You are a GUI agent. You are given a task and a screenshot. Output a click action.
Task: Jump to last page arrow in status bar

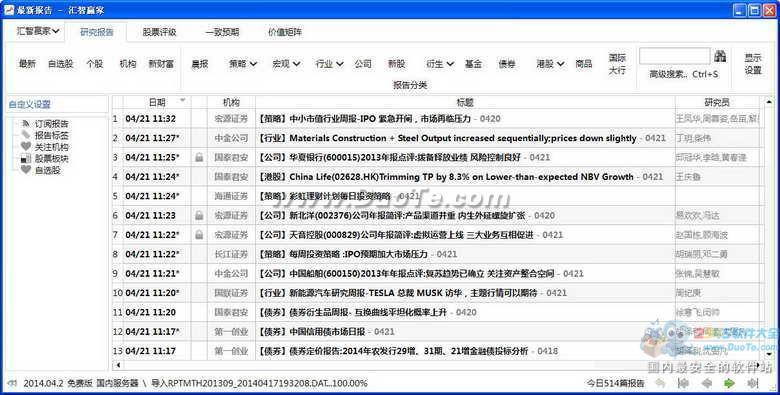coord(753,383)
